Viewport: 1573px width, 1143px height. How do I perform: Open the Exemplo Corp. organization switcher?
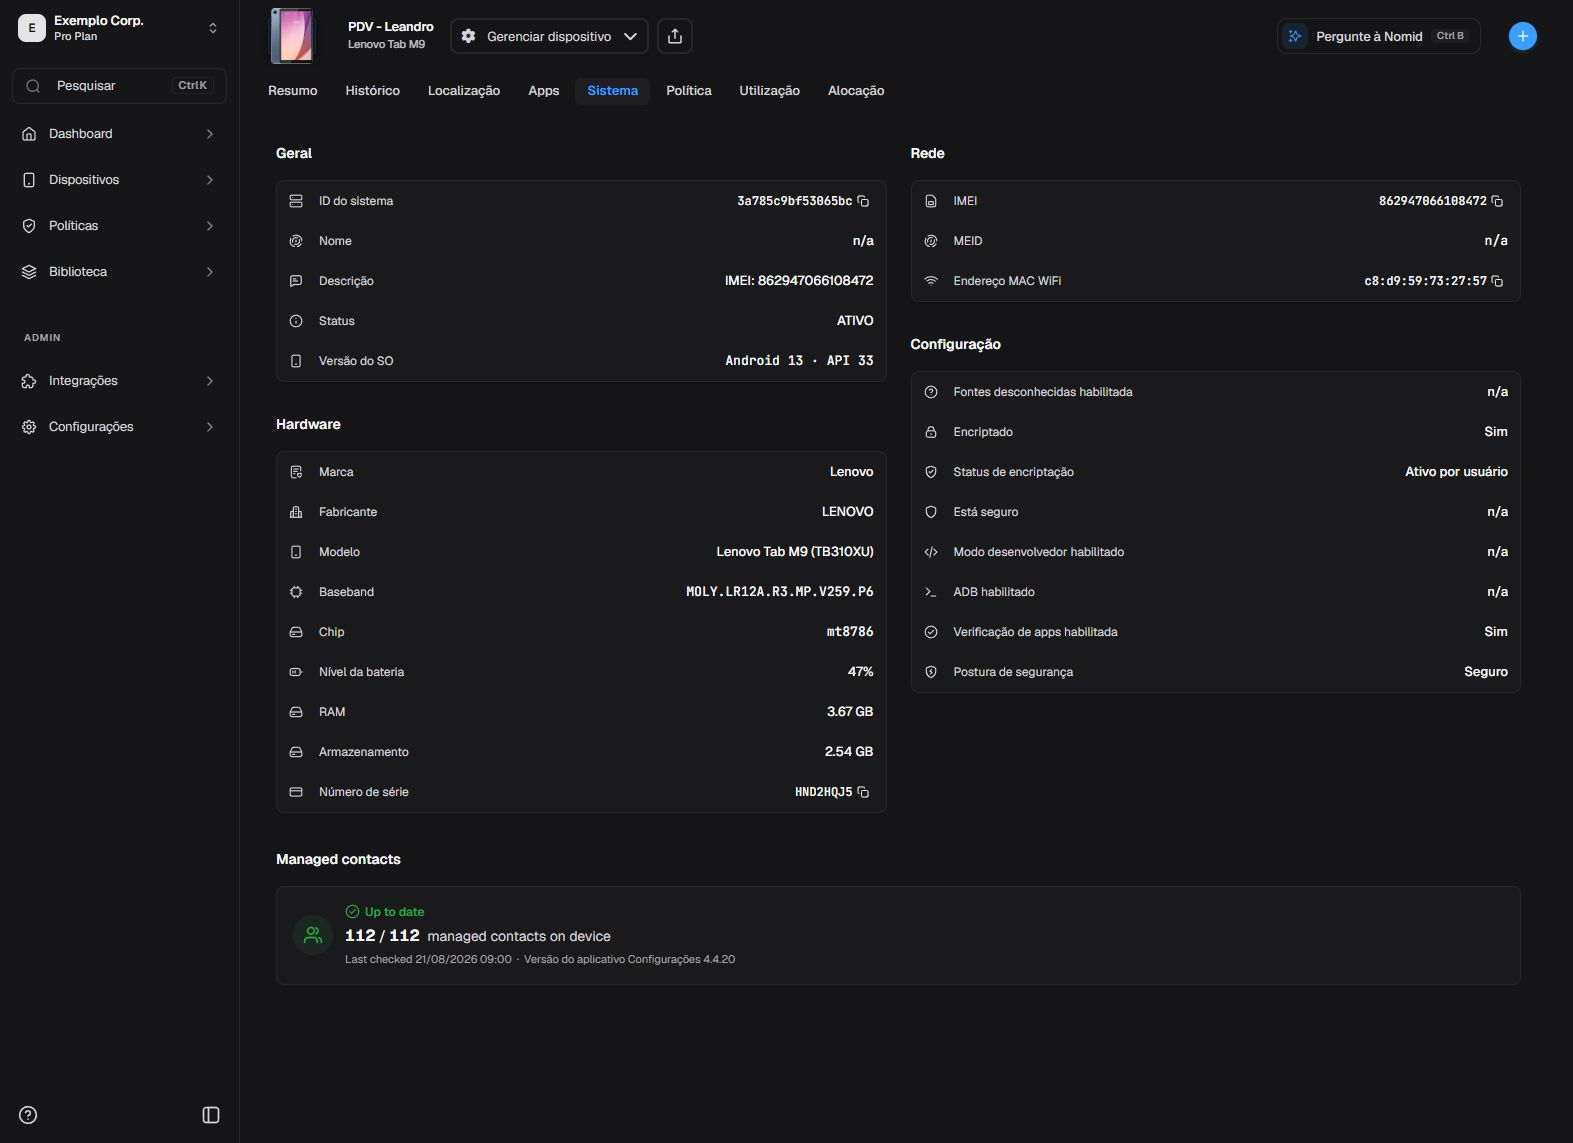pos(119,28)
